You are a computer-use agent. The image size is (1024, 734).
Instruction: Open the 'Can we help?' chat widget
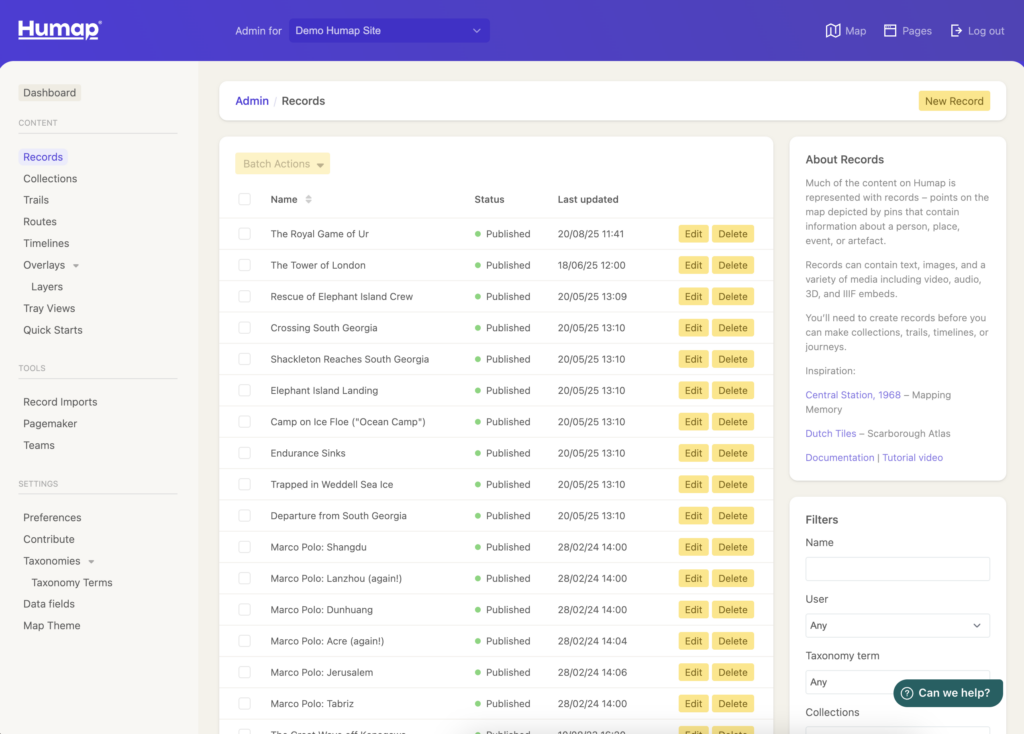(x=946, y=692)
